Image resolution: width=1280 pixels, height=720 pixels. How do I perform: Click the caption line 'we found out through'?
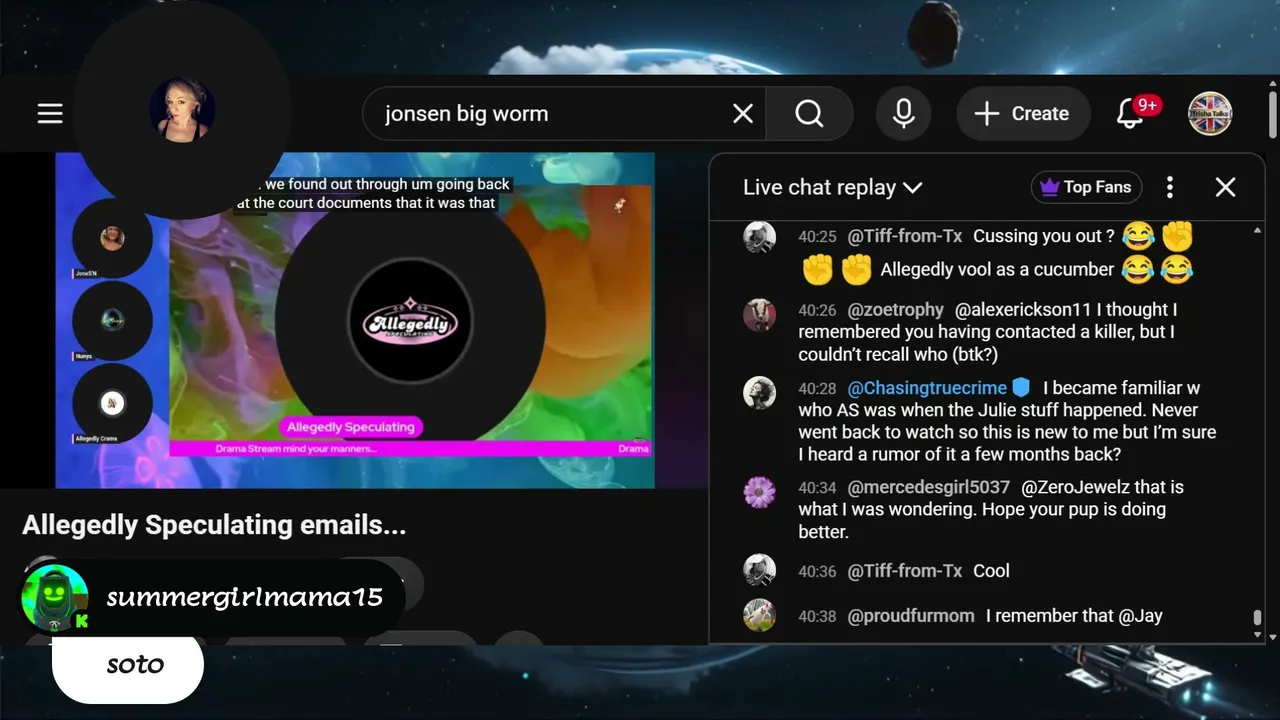[387, 184]
